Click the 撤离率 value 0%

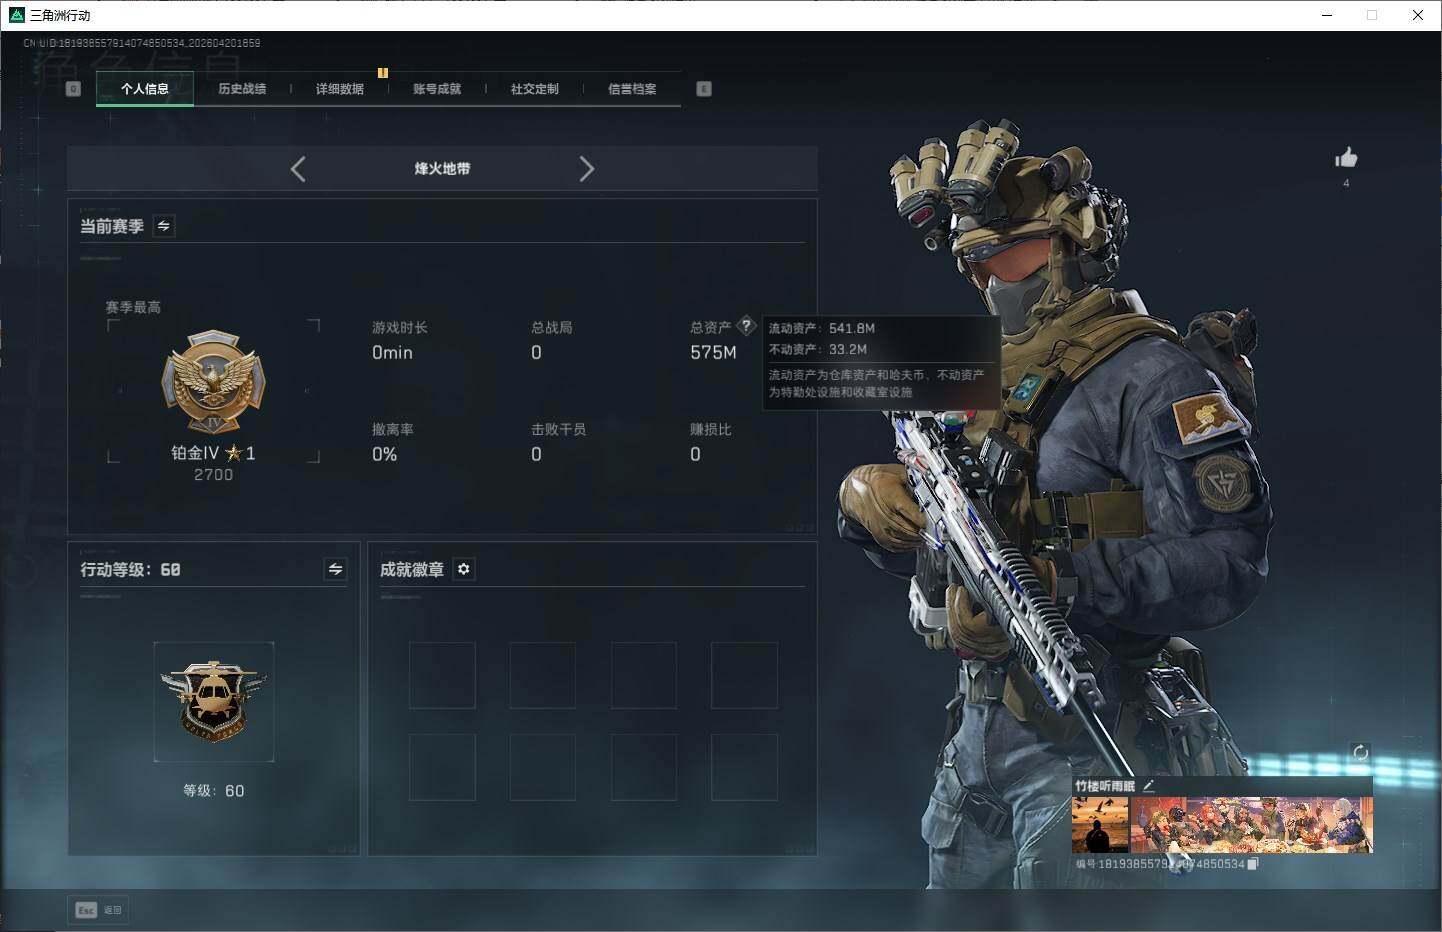click(384, 455)
